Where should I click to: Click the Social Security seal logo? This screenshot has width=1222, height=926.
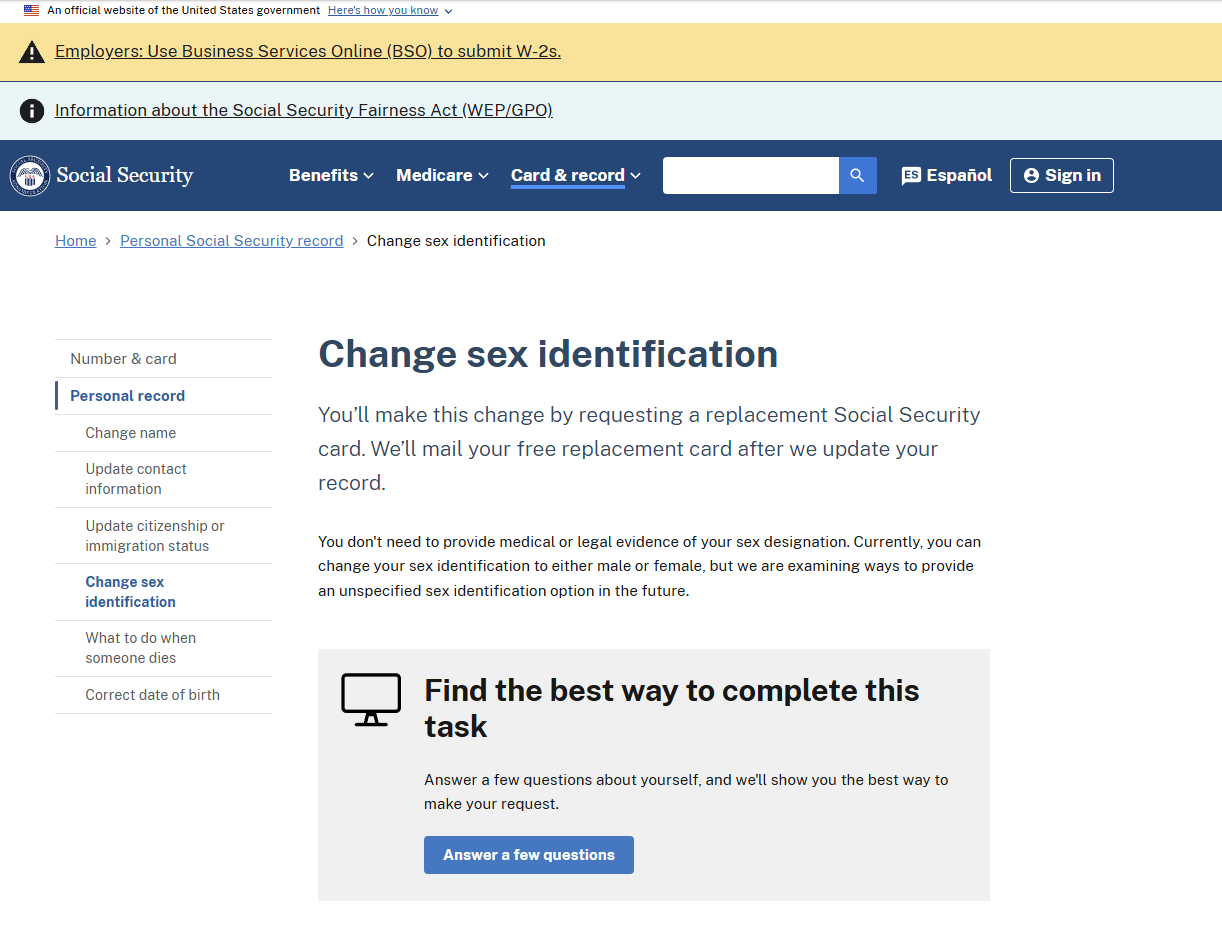[x=30, y=176]
